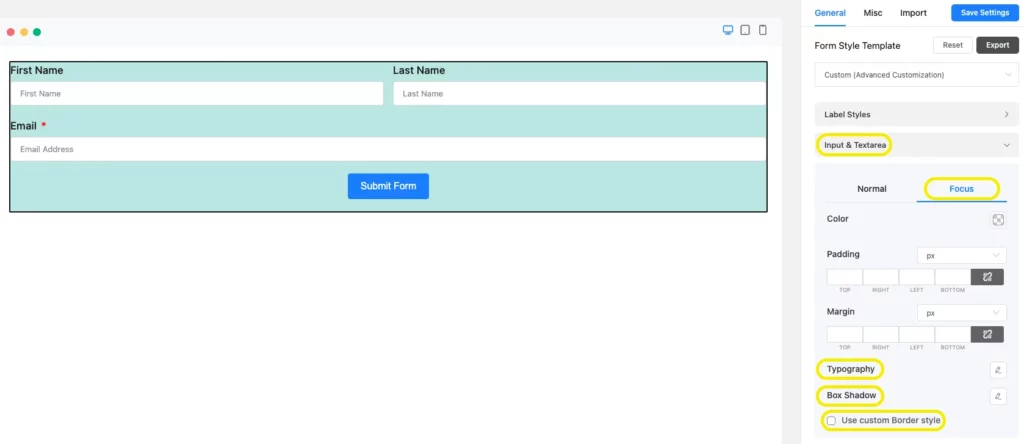The image size is (1024, 444).
Task: Click the Margin TOP value field
Action: click(844, 334)
